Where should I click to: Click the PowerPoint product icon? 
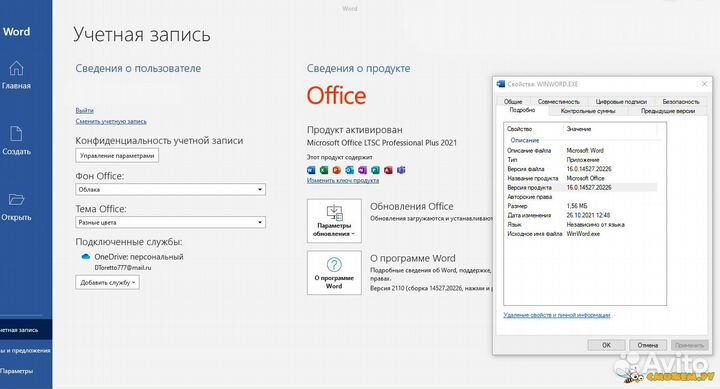click(x=337, y=170)
